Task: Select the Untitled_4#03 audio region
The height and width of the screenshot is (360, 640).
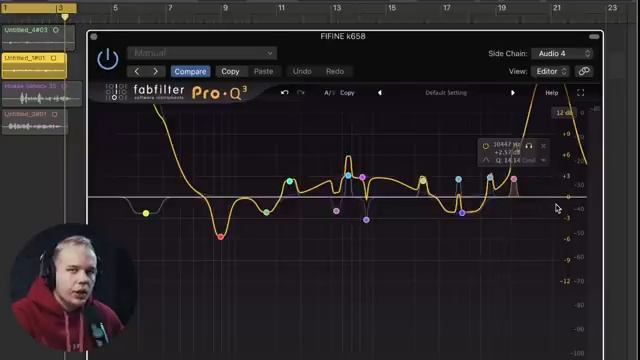Action: (x=38, y=38)
